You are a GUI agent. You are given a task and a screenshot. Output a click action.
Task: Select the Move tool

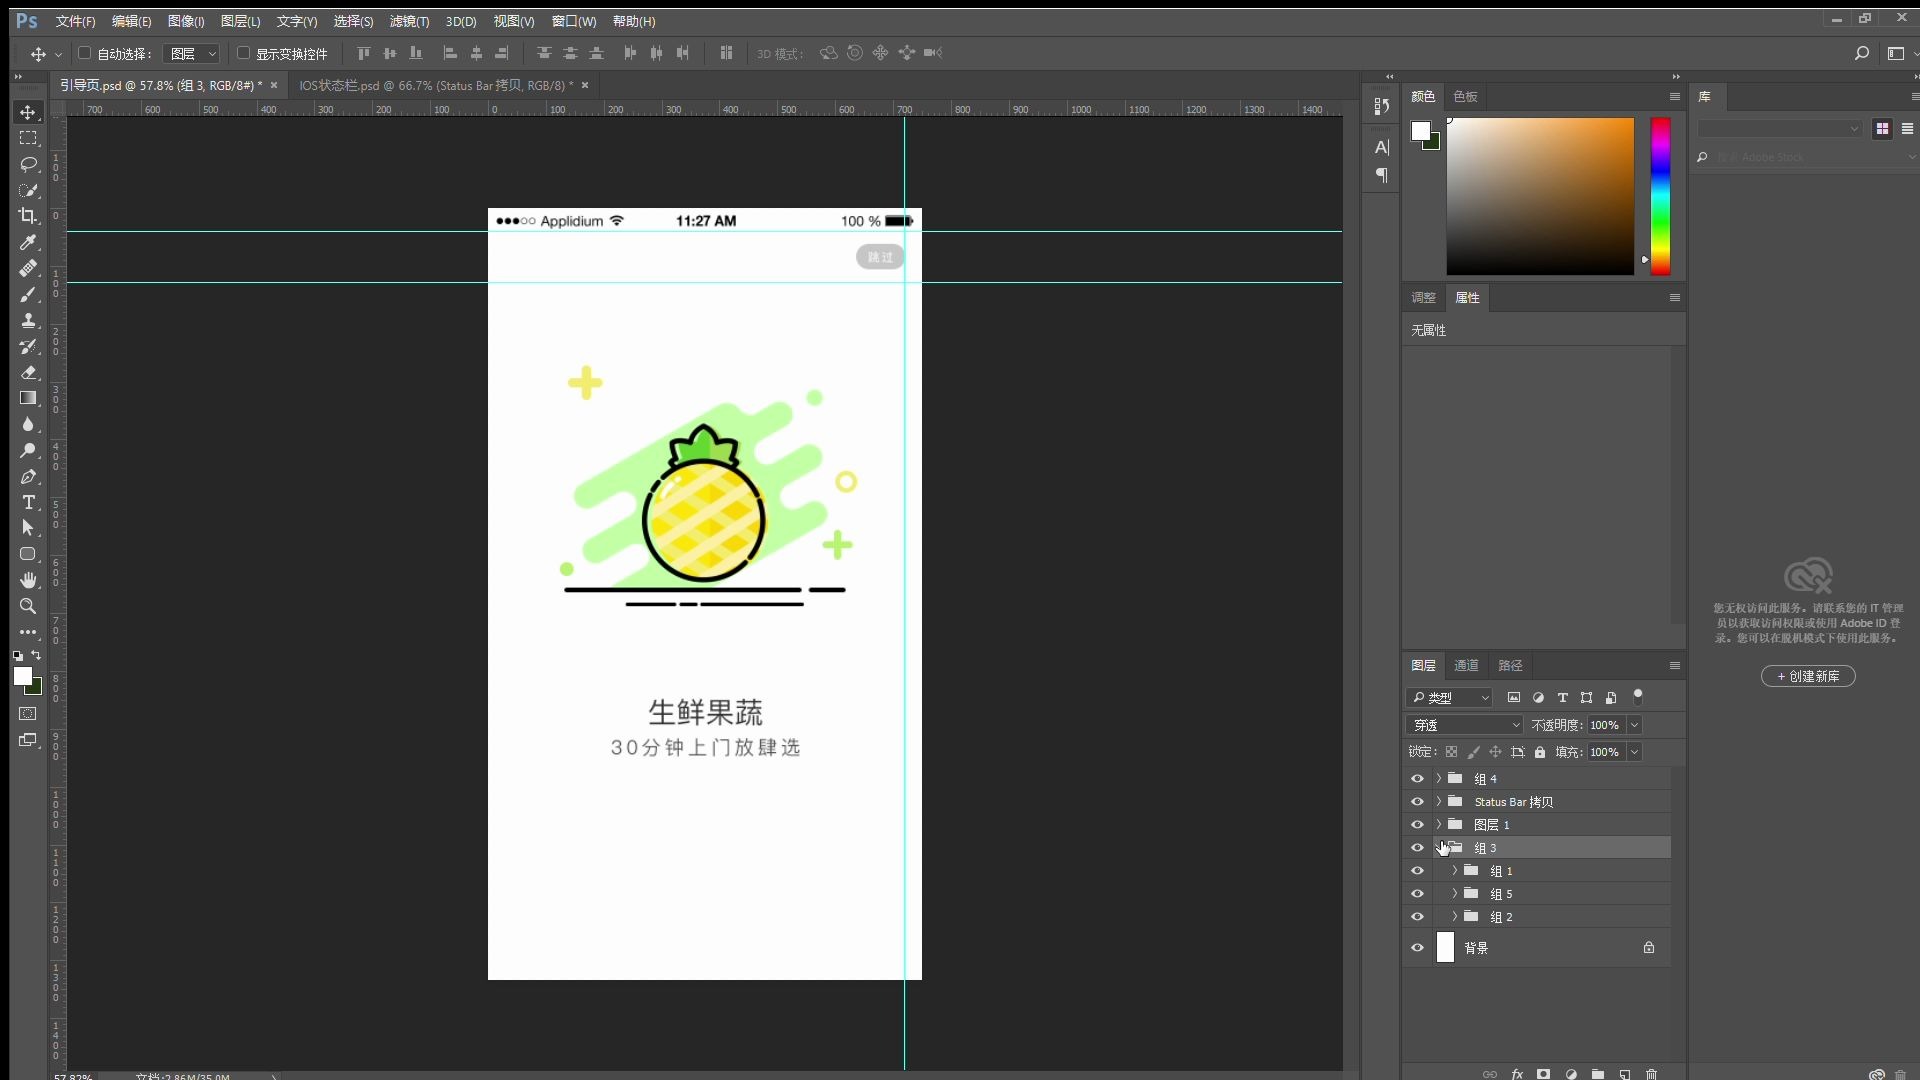pos(28,112)
